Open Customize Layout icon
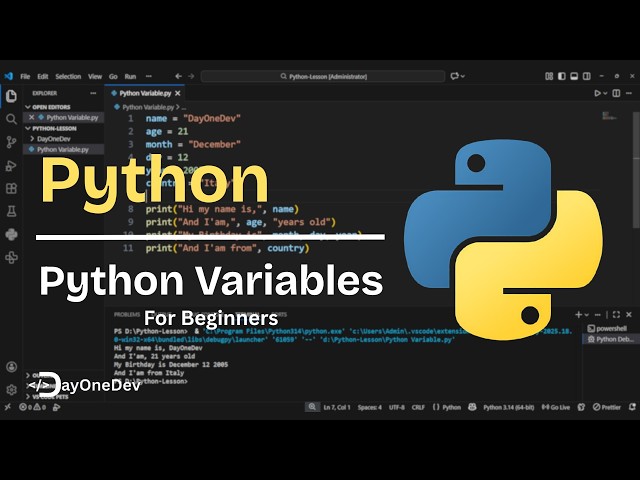The width and height of the screenshot is (640, 480). pos(549,76)
